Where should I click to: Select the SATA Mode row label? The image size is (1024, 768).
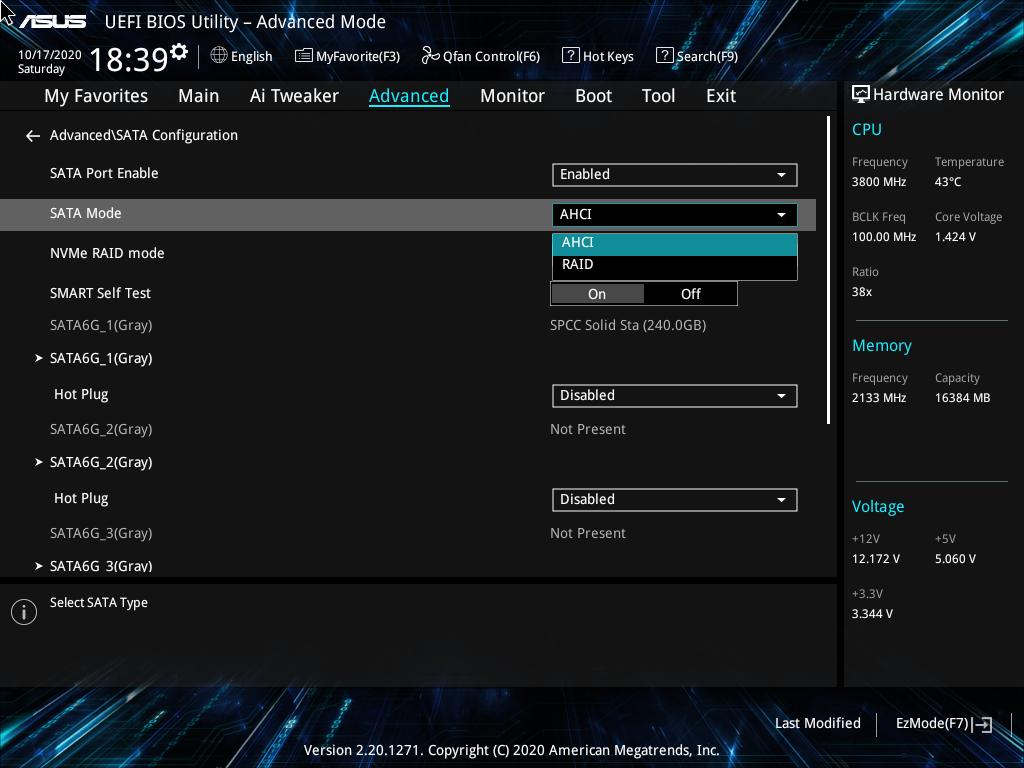[x=86, y=214]
